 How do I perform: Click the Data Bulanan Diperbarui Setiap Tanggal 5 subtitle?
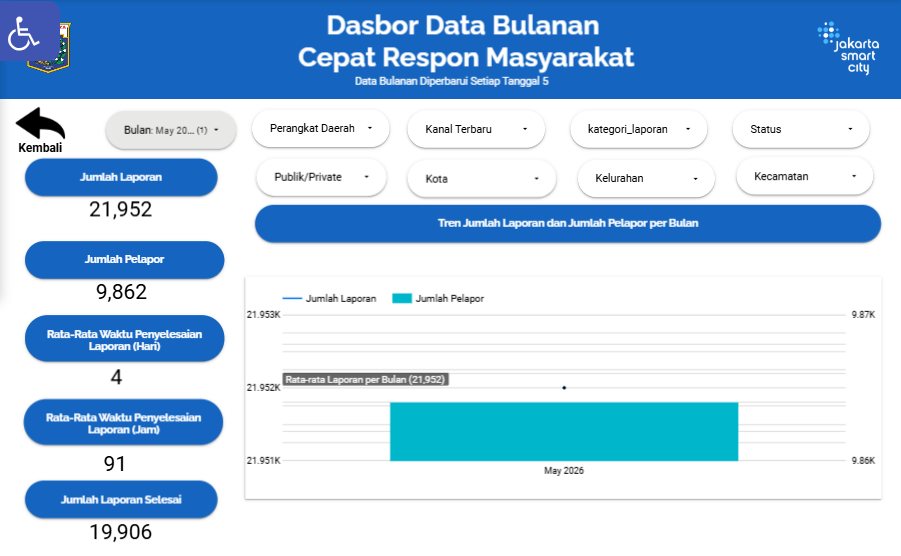[452, 81]
